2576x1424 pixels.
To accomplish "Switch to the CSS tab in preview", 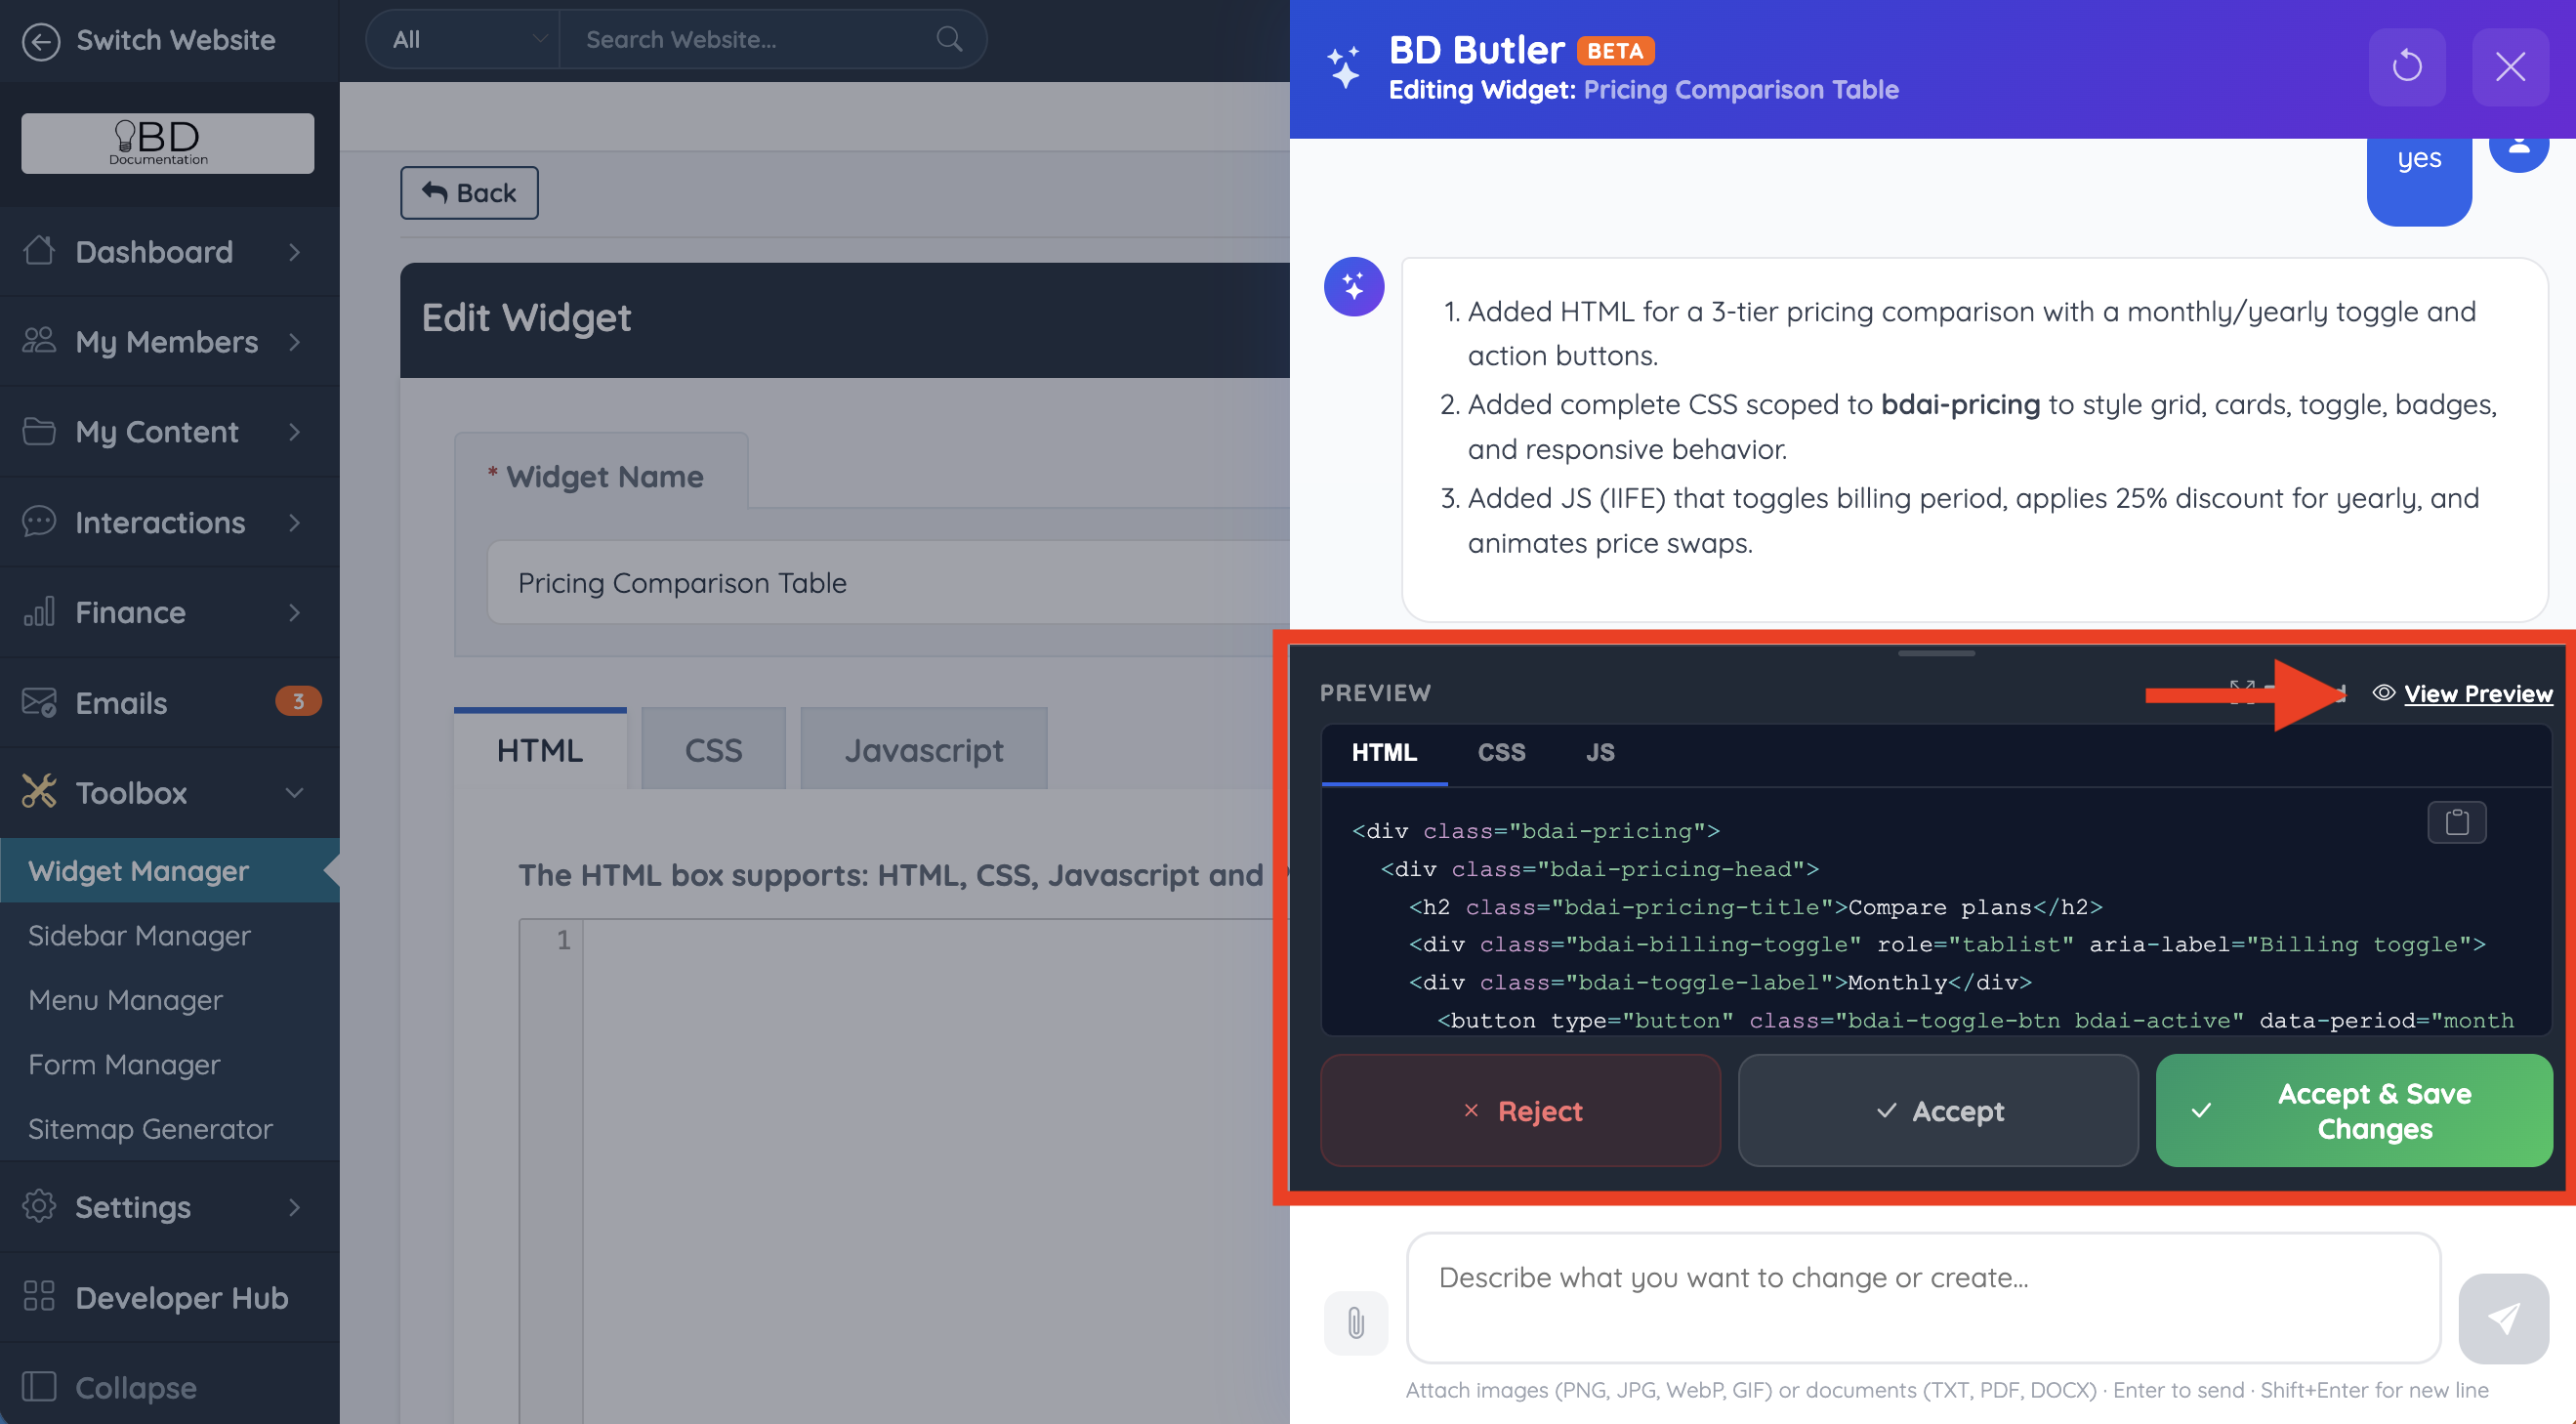I will click(x=1500, y=752).
